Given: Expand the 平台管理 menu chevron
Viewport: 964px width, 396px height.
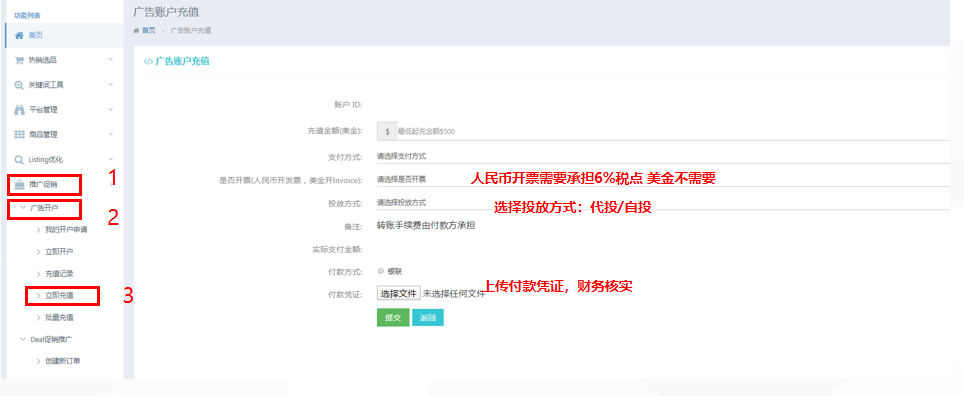Looking at the screenshot, I should click(x=111, y=109).
